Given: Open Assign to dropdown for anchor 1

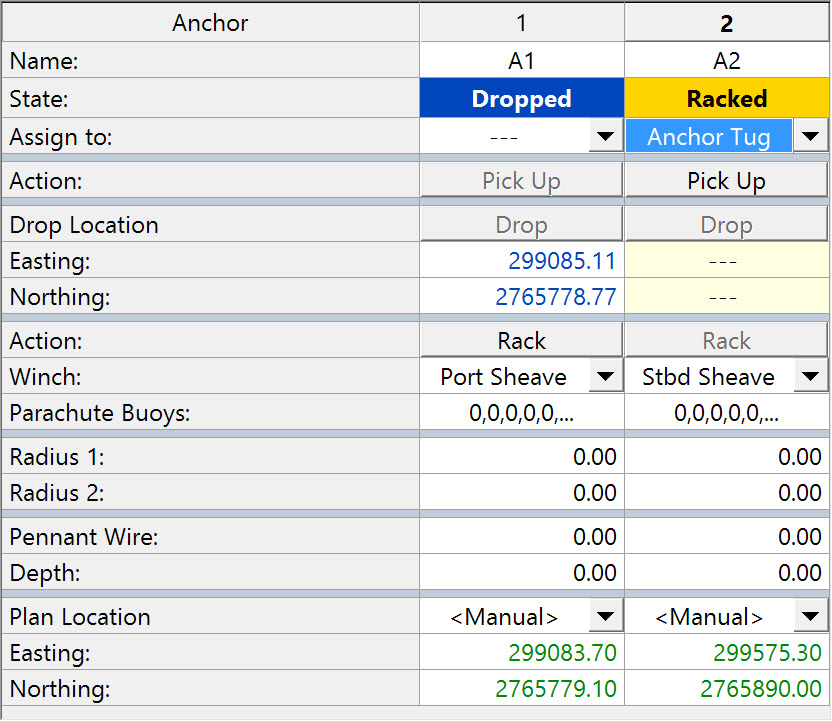Looking at the screenshot, I should [x=605, y=137].
